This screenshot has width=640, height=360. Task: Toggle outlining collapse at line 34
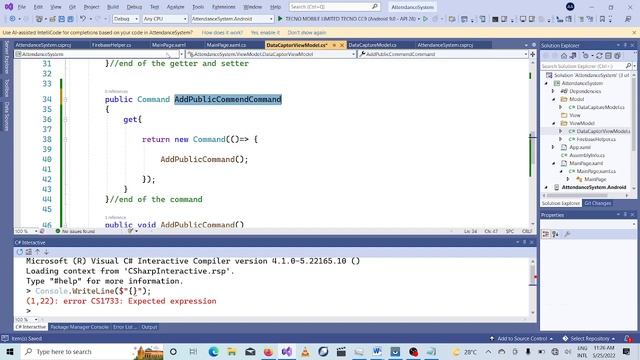(65, 99)
